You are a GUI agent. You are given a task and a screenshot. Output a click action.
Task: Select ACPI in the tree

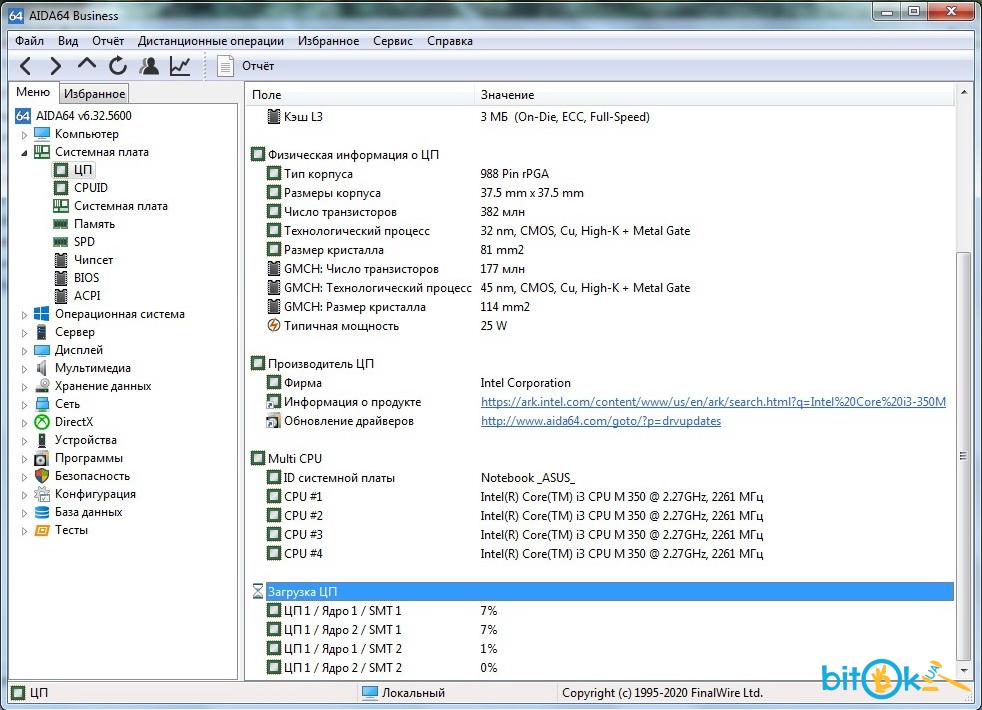tap(87, 296)
